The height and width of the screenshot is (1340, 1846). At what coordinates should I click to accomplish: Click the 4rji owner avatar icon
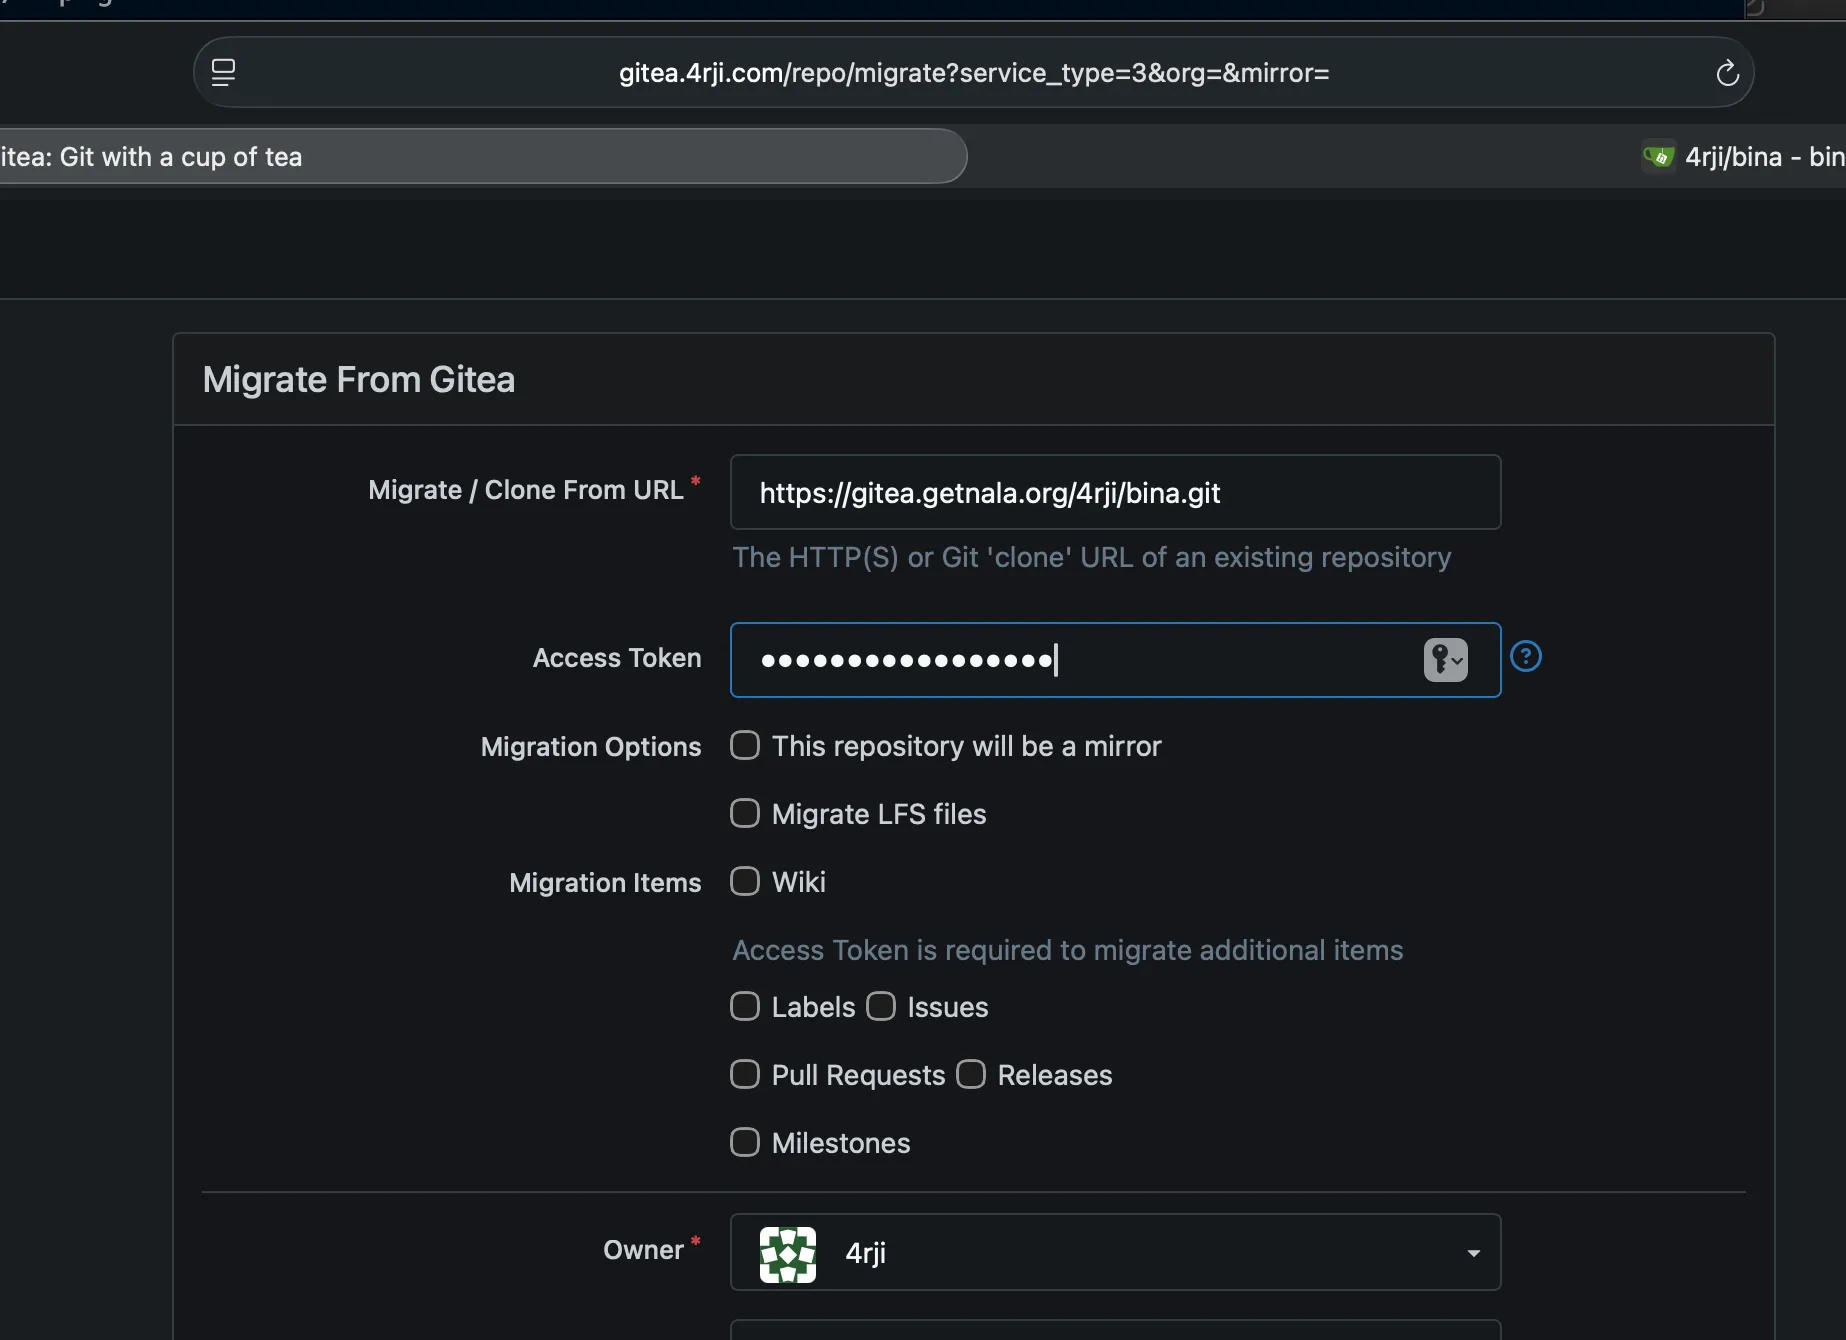pyautogui.click(x=788, y=1252)
